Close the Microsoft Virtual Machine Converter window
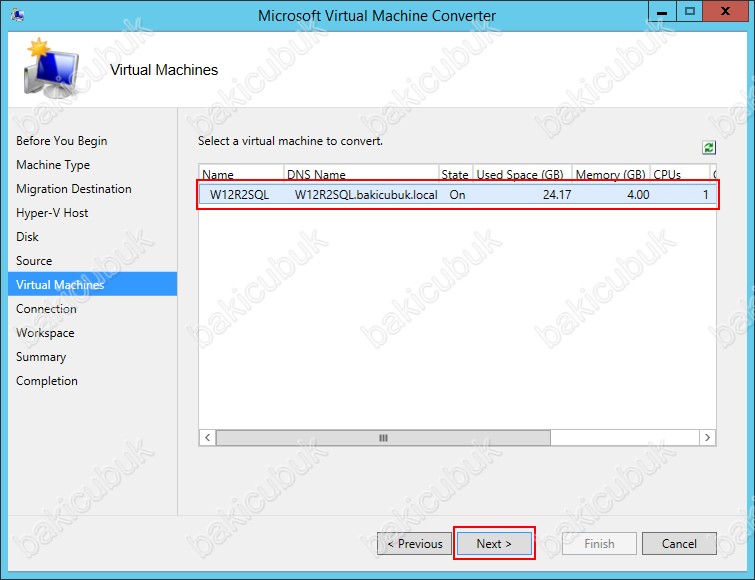The width and height of the screenshot is (755, 580). 725,12
